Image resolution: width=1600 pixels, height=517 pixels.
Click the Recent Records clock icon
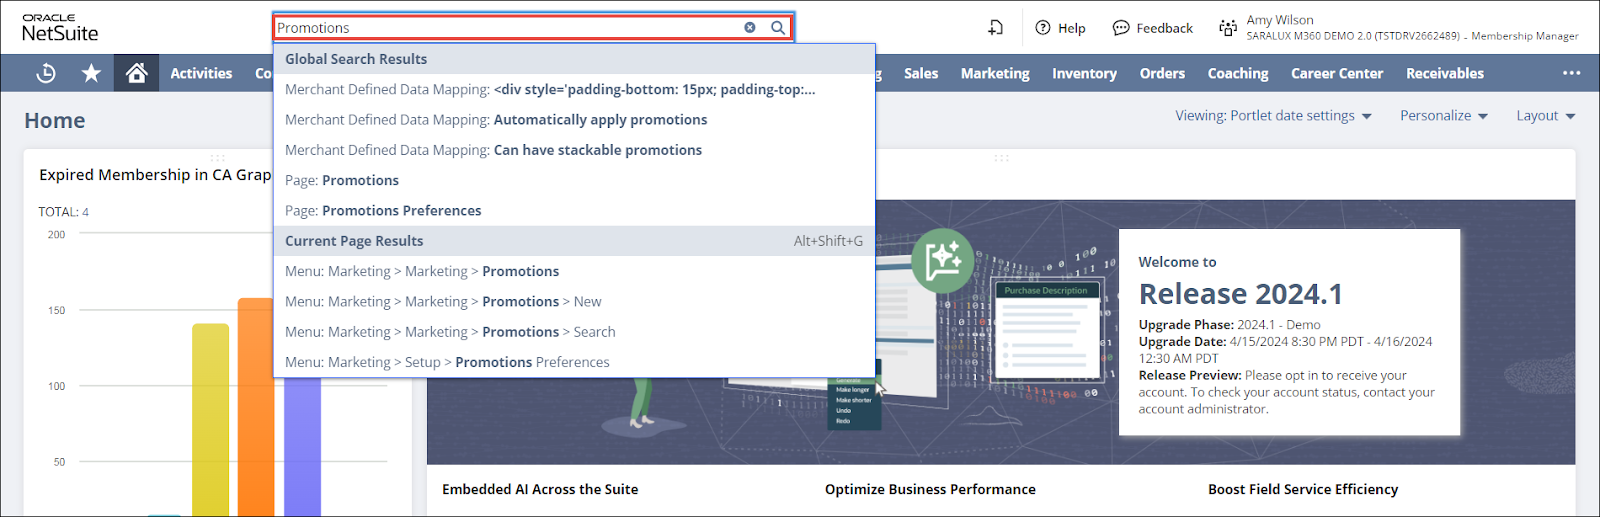(x=46, y=73)
